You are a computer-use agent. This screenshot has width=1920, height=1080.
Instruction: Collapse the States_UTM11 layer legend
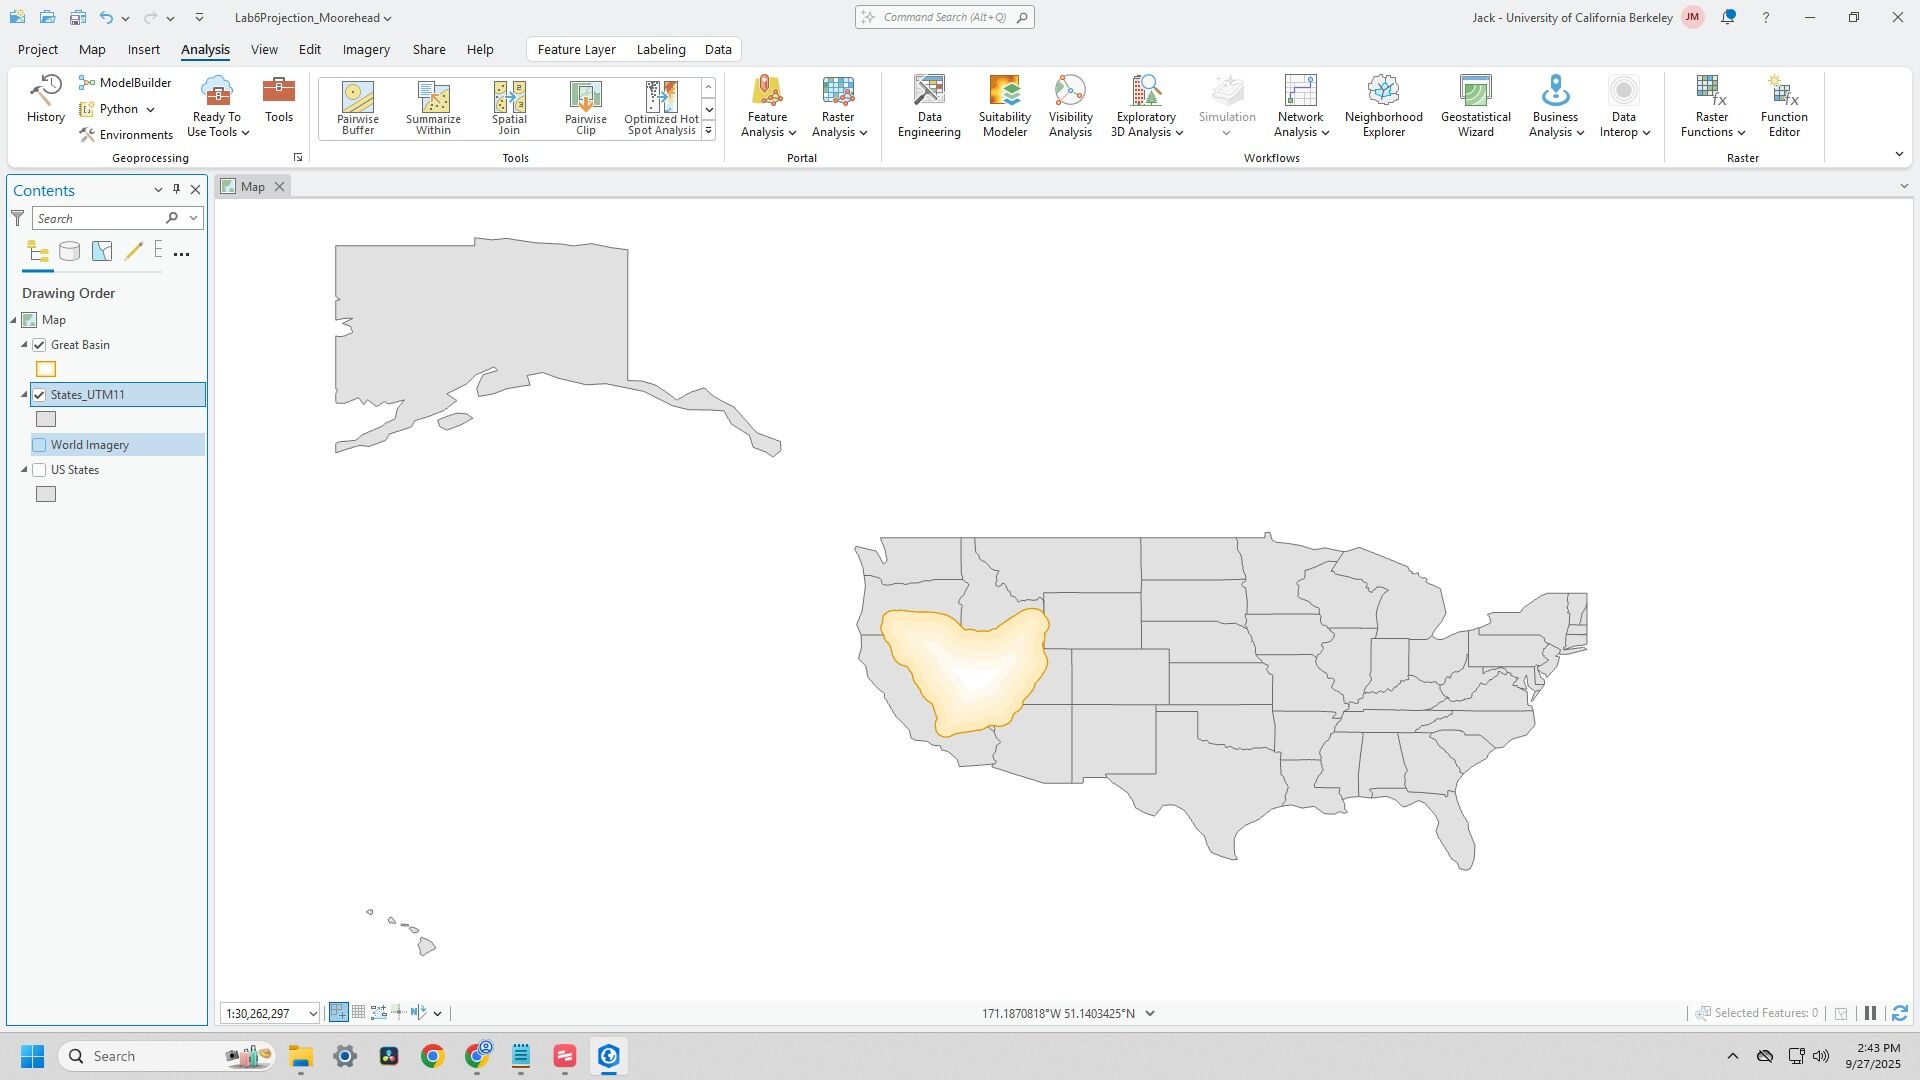tap(25, 395)
